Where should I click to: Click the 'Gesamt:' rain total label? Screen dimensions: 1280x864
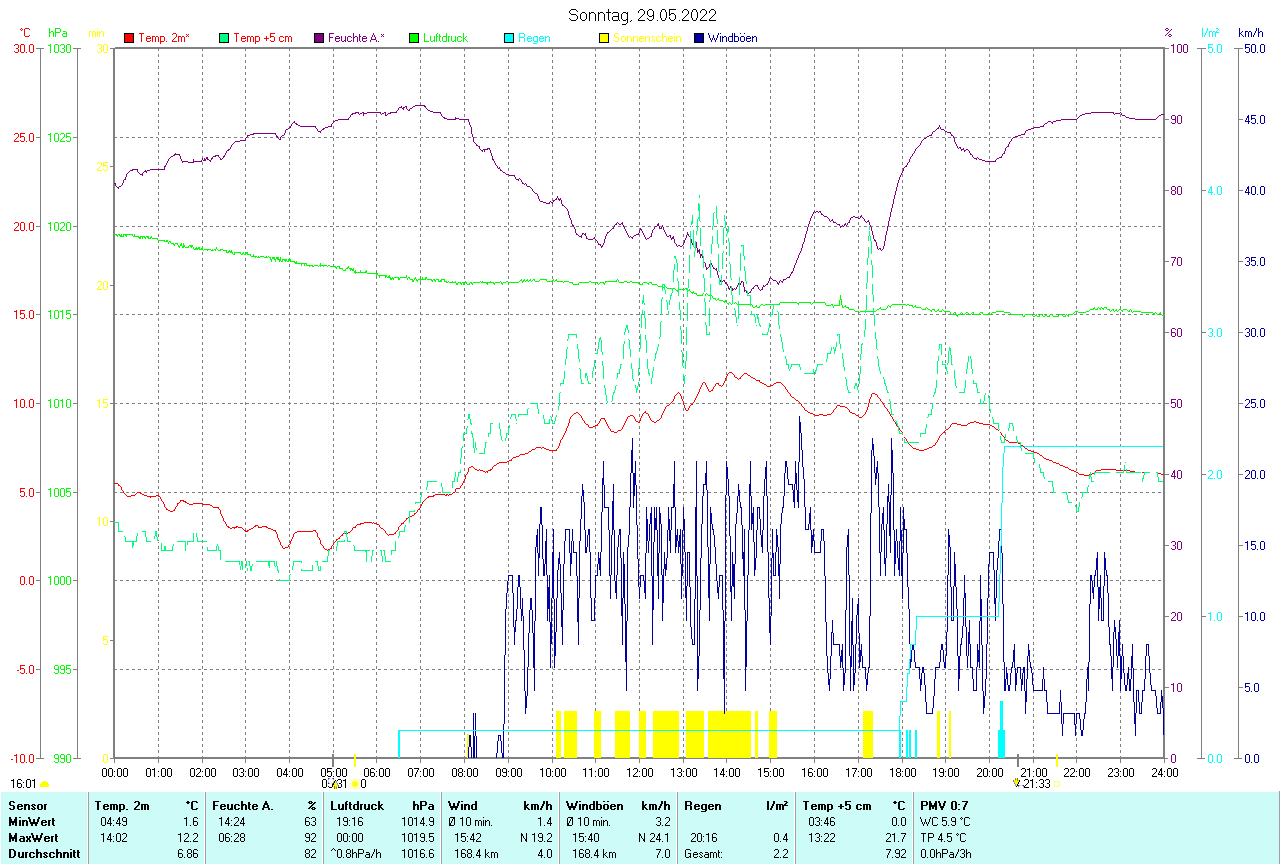point(704,854)
